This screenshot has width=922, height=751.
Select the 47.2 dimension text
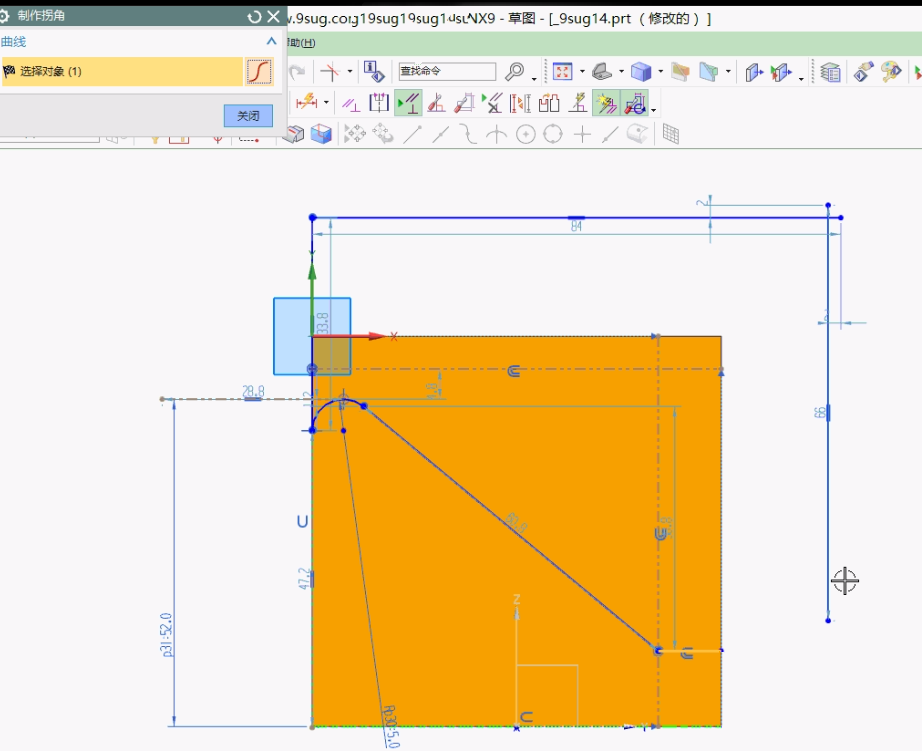click(x=303, y=579)
